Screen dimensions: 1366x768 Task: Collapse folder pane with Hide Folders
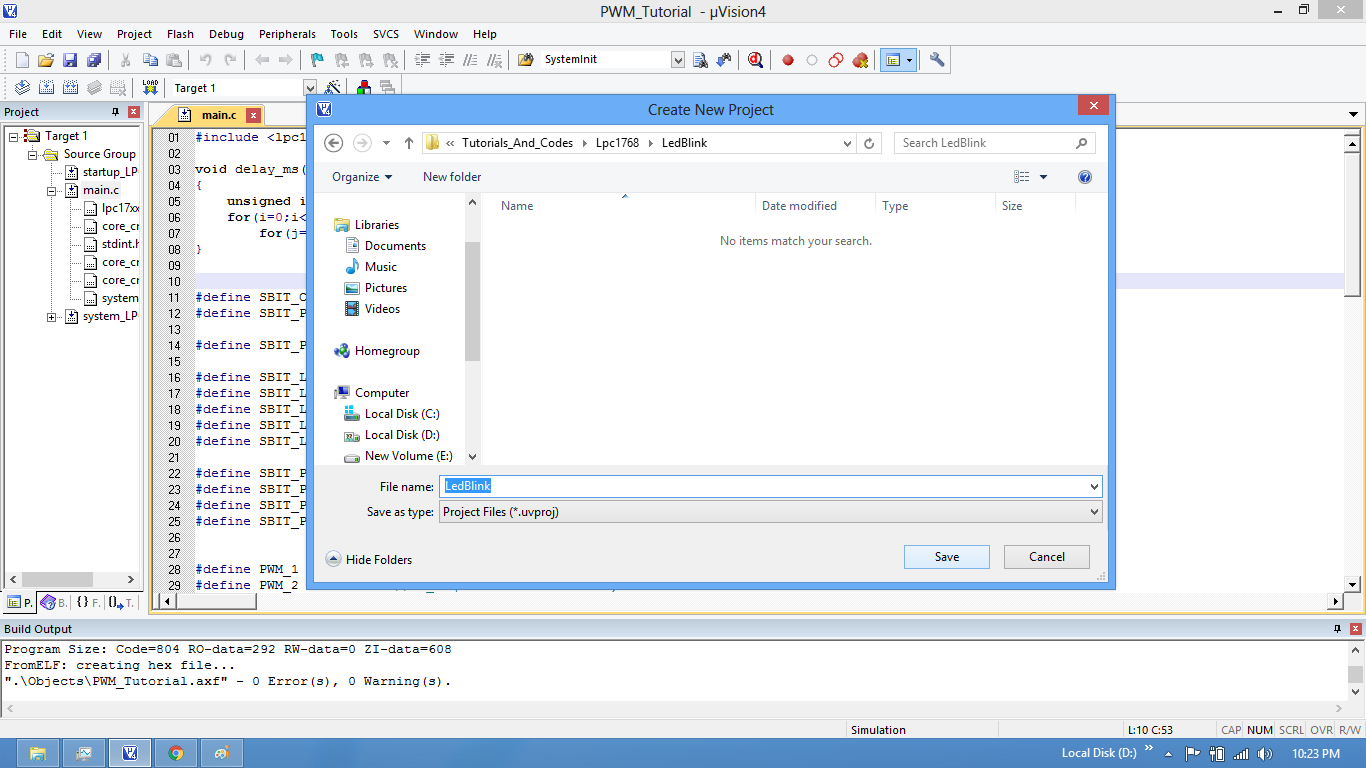click(369, 560)
